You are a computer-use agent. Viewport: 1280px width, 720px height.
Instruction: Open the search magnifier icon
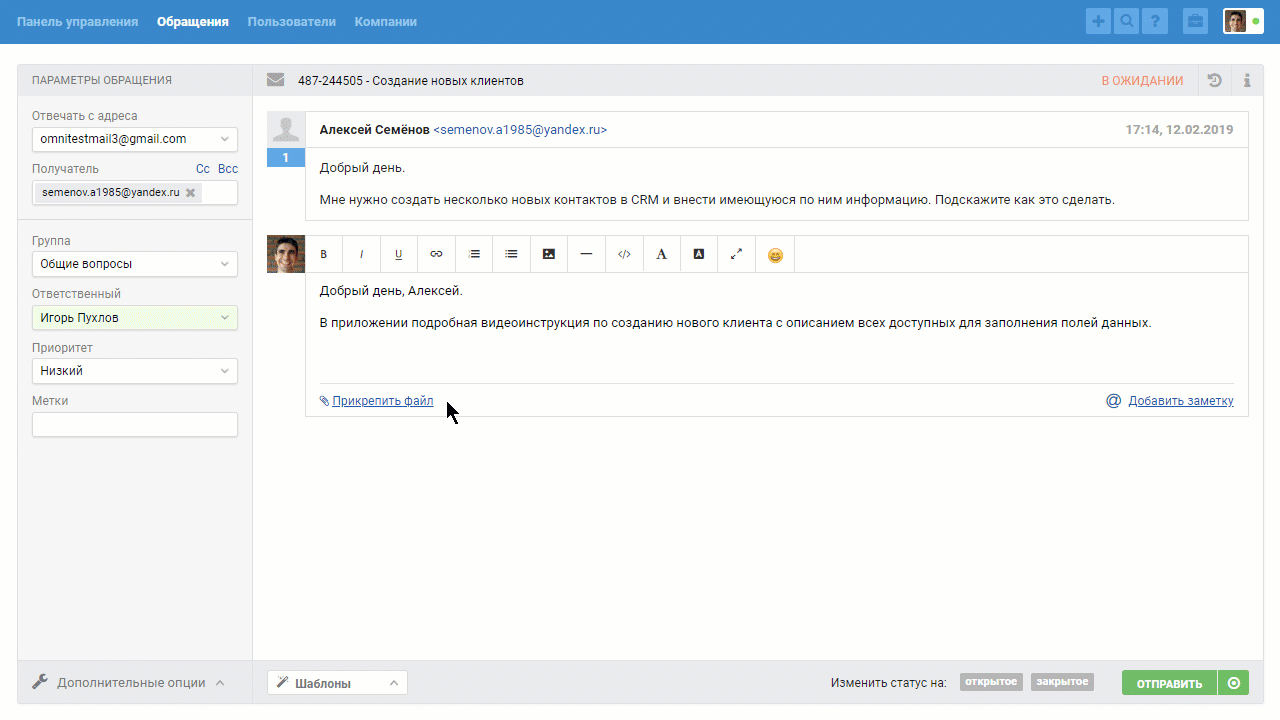pyautogui.click(x=1126, y=21)
